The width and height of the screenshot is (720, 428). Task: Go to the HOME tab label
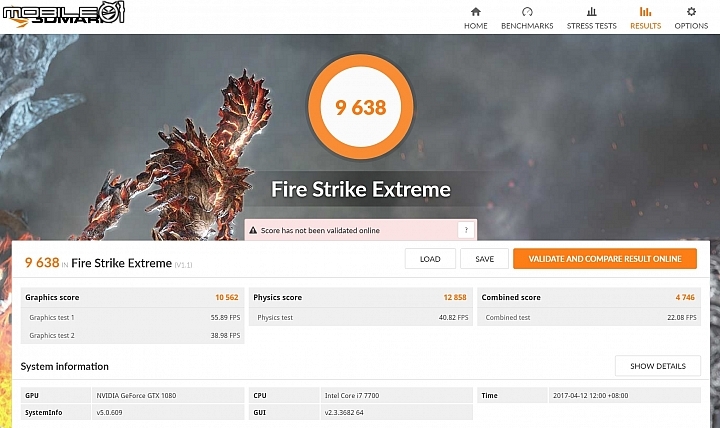tap(476, 26)
